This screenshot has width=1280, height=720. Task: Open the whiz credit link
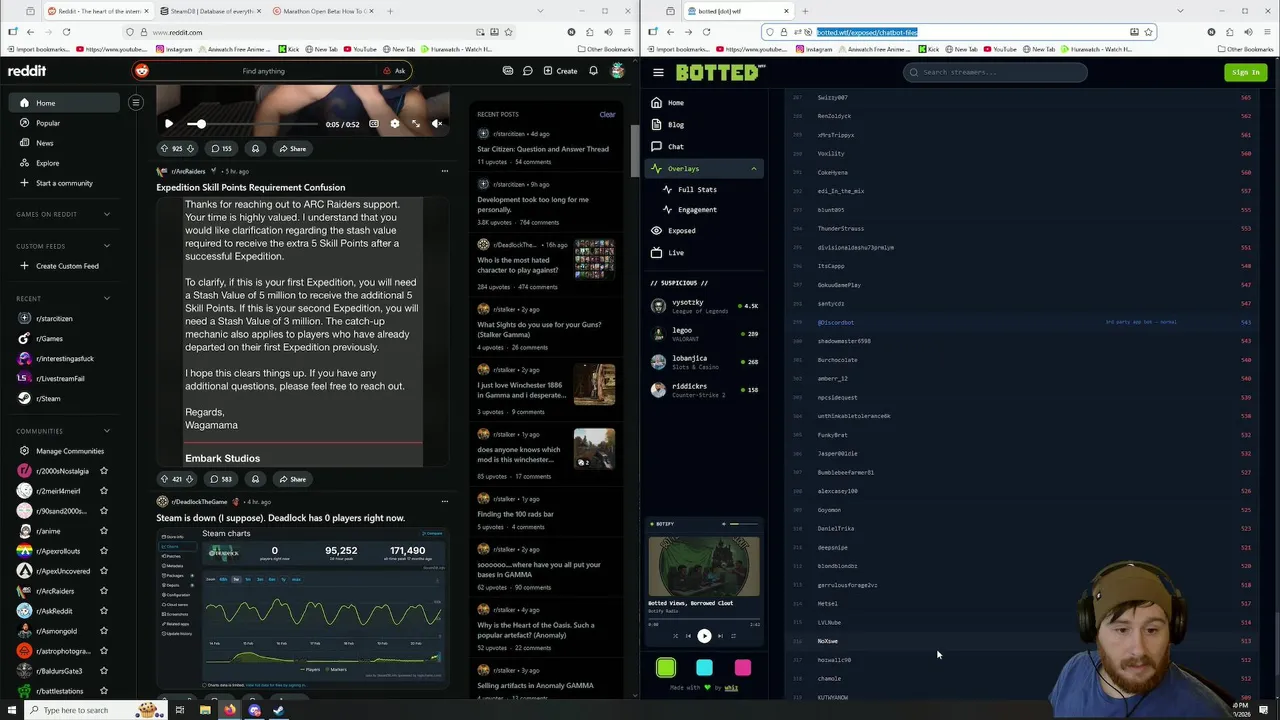tap(731, 688)
